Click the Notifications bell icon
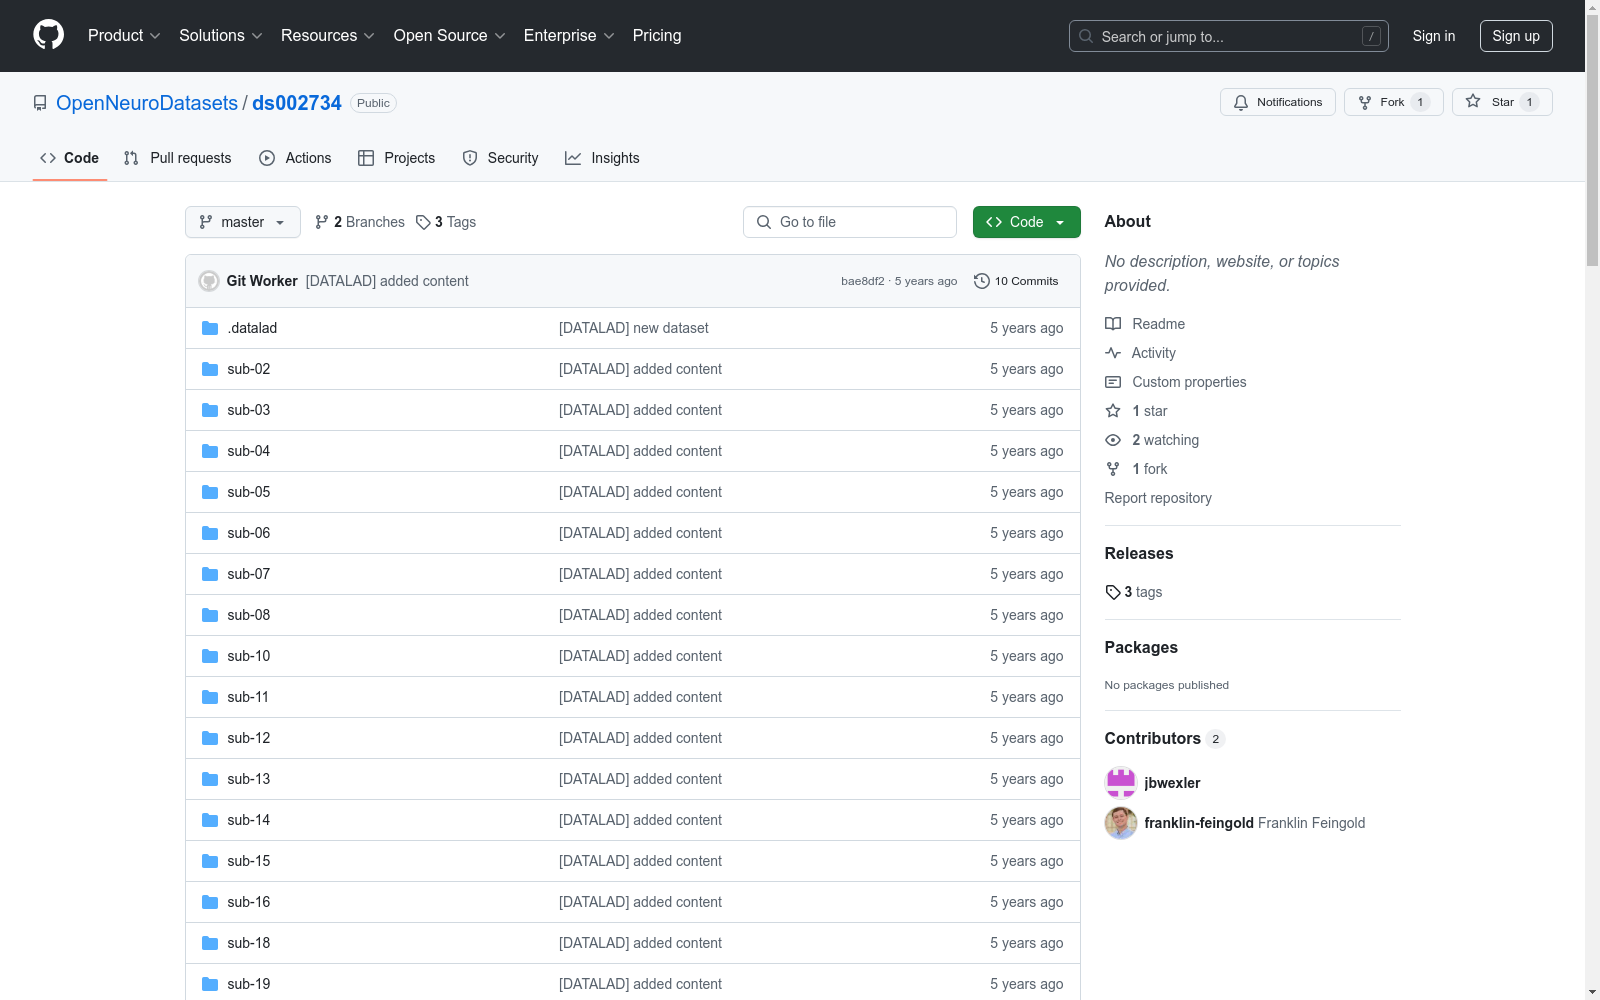 pos(1241,102)
